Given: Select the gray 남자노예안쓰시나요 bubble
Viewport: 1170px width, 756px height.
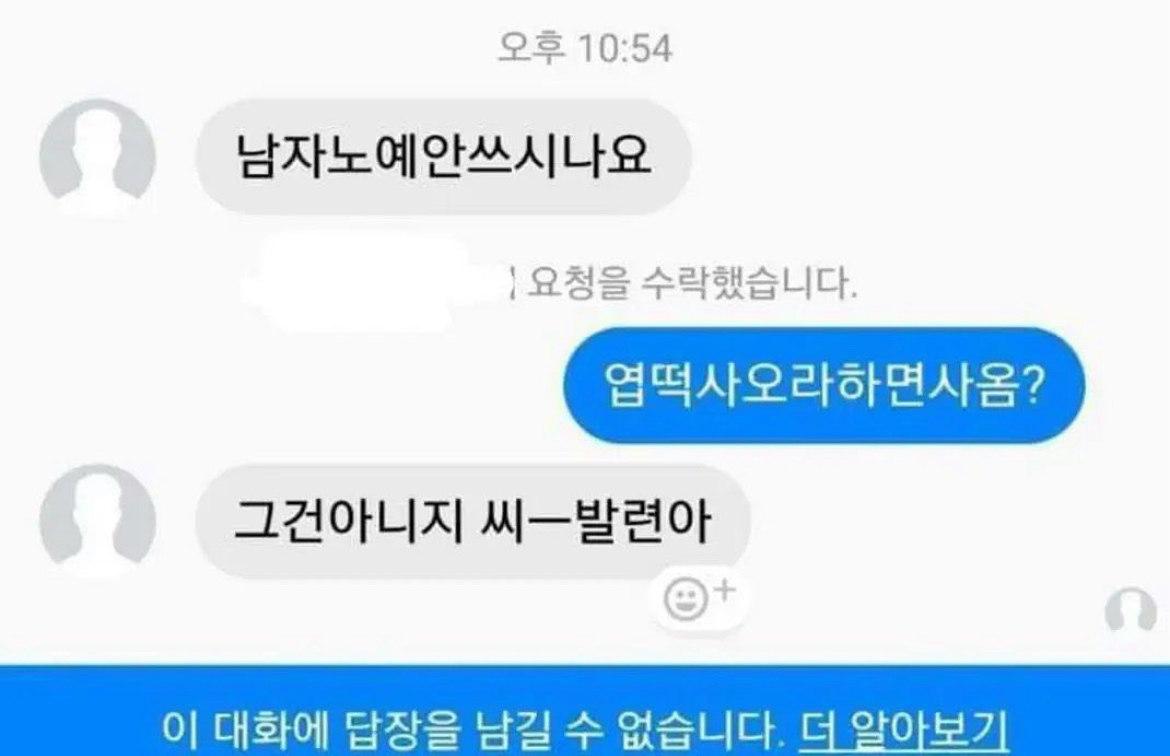Looking at the screenshot, I should (443, 157).
